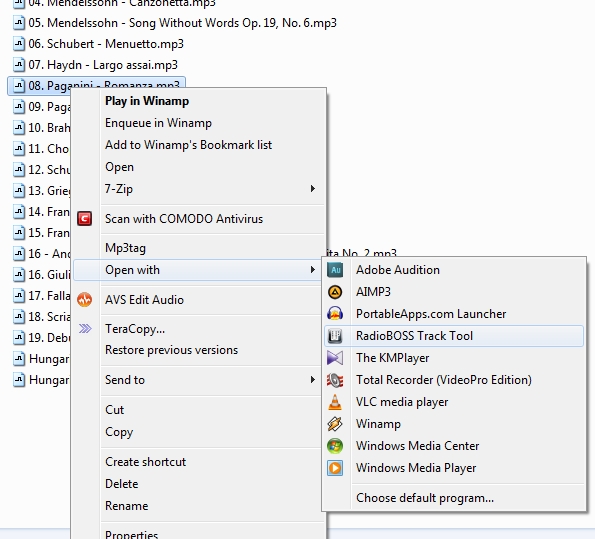Select file name 04. Mendelssohn - Canzonetta.mp3
Viewport: 595px width, 539px height.
(x=122, y=3)
